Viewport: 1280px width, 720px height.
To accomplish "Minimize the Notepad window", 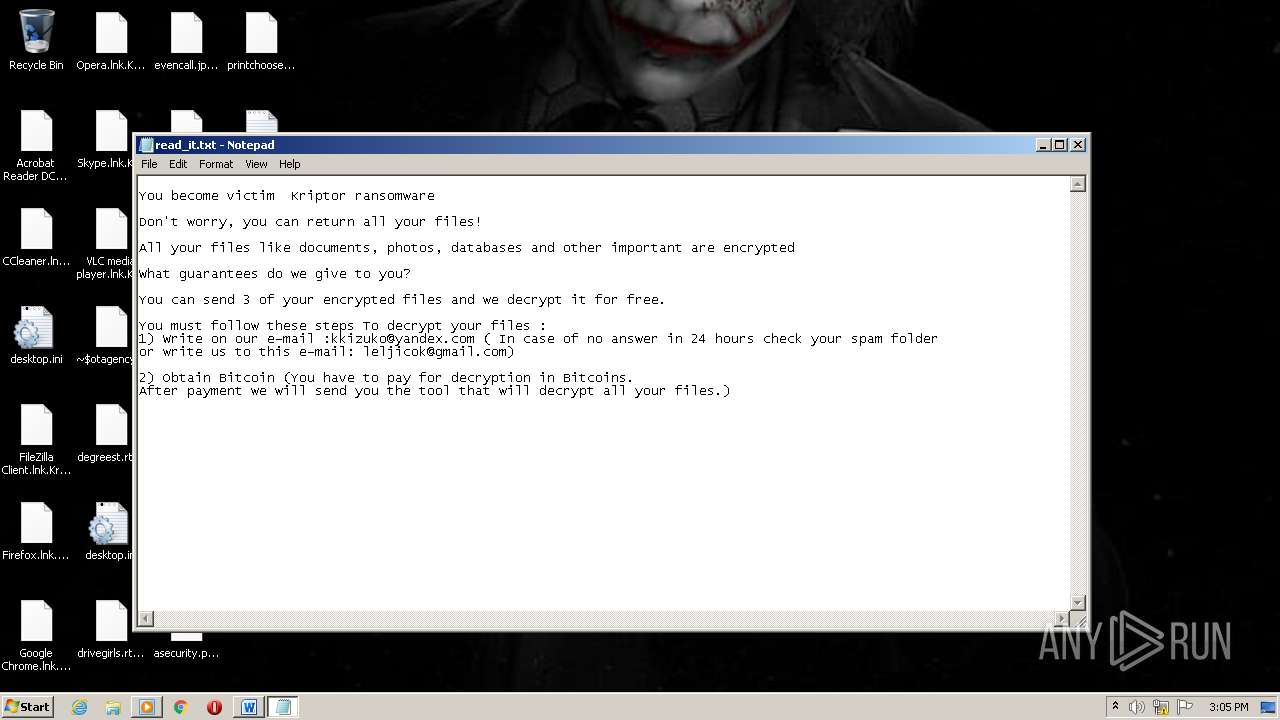I will click(x=1044, y=145).
